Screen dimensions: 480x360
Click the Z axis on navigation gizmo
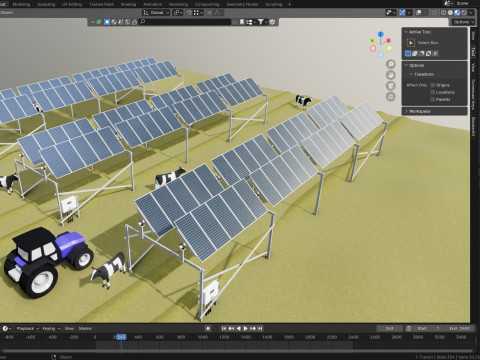click(381, 34)
